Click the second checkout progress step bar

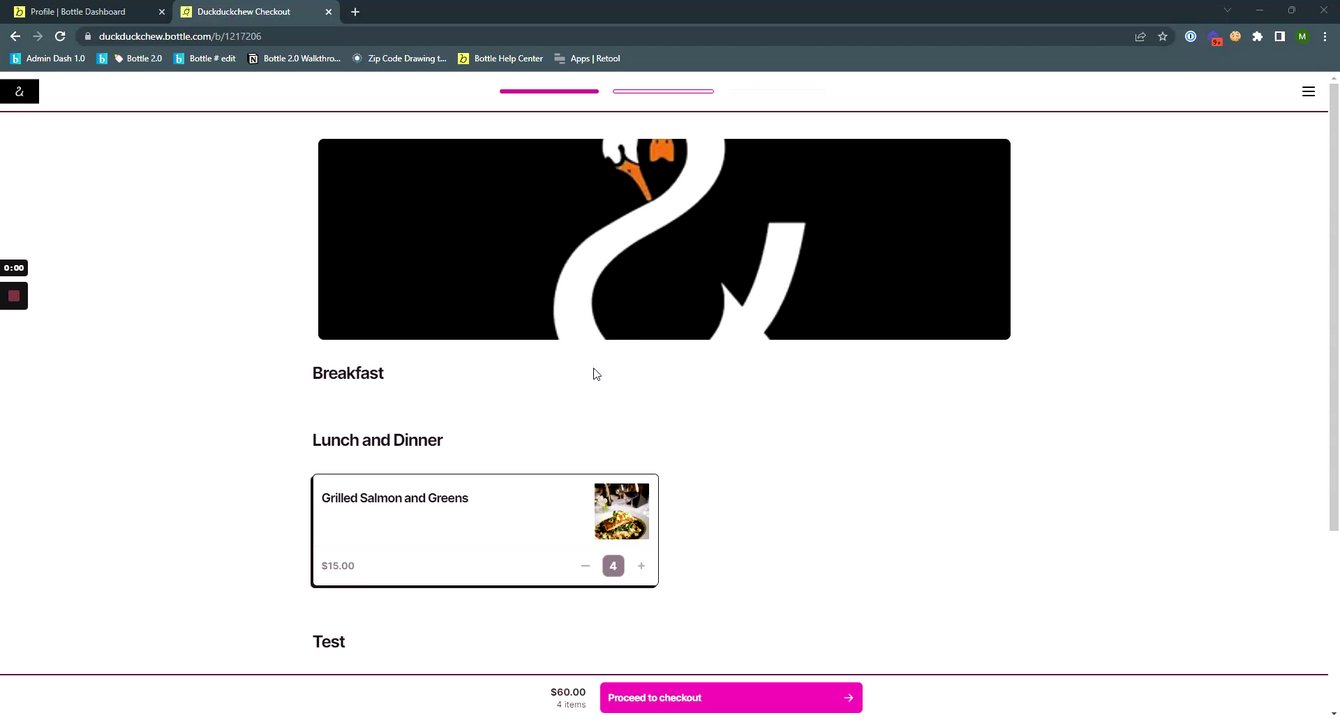pyautogui.click(x=663, y=91)
